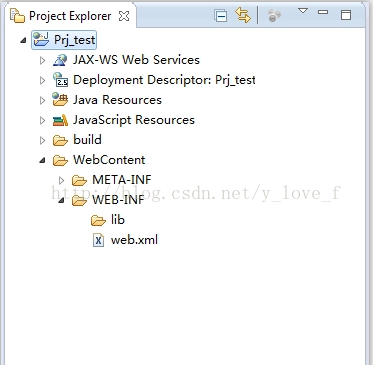Screen dimensions: 373x365
Task: Select the Project Explorer tab
Action: [x=70, y=16]
